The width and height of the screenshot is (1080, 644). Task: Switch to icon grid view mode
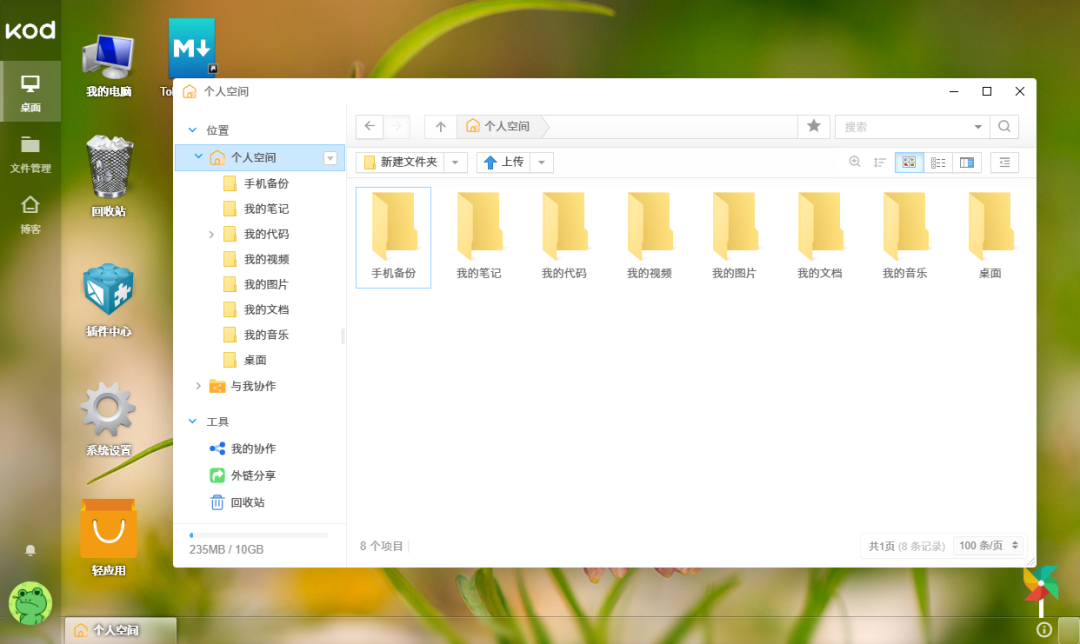[909, 162]
